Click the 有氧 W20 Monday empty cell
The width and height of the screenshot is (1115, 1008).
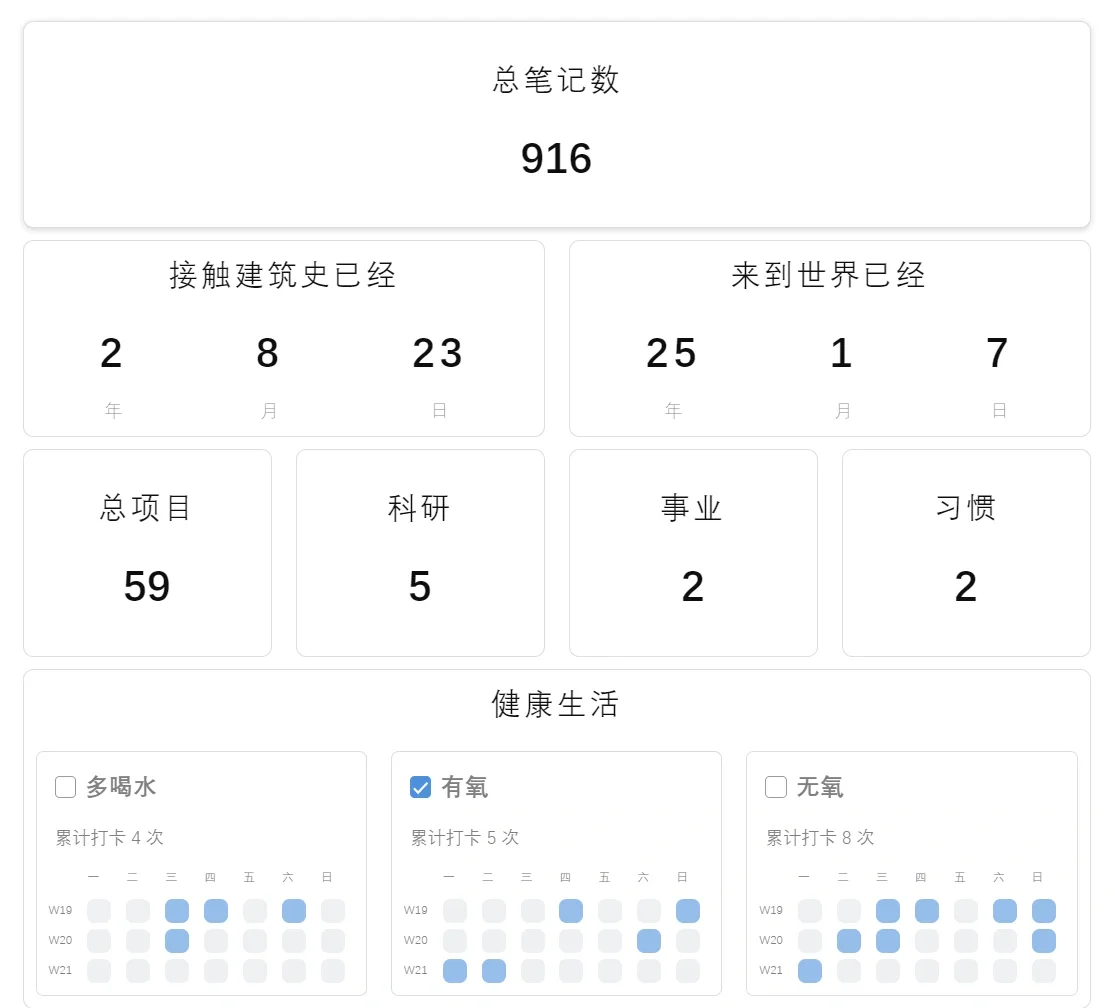[x=455, y=940]
